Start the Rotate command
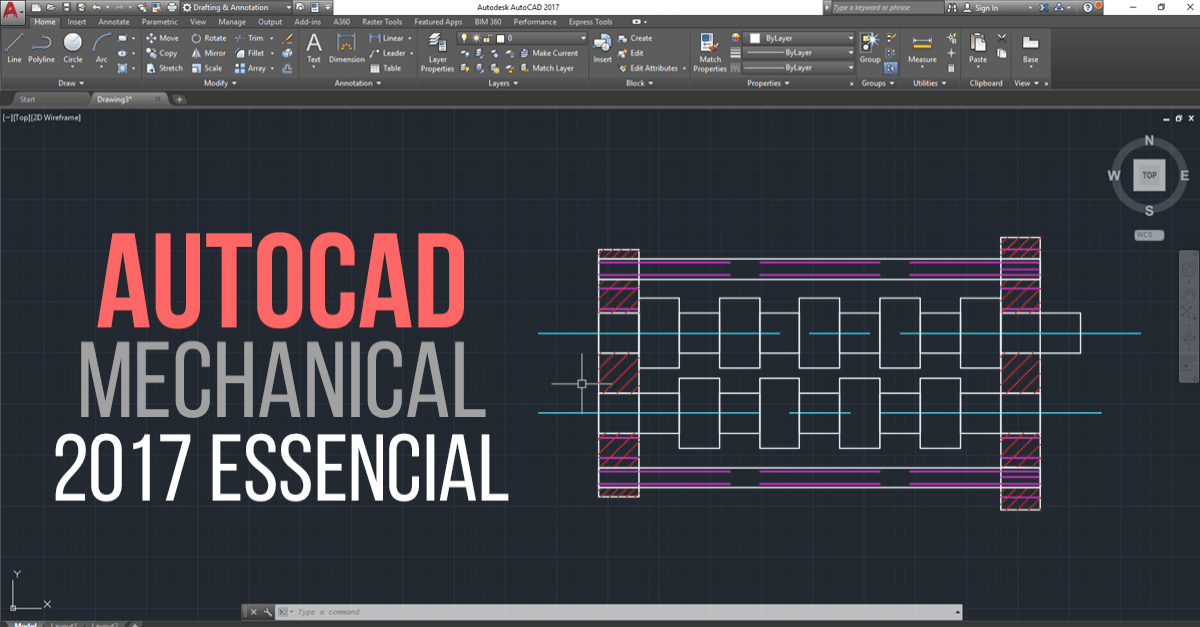Viewport: 1200px width, 627px height. [x=208, y=38]
